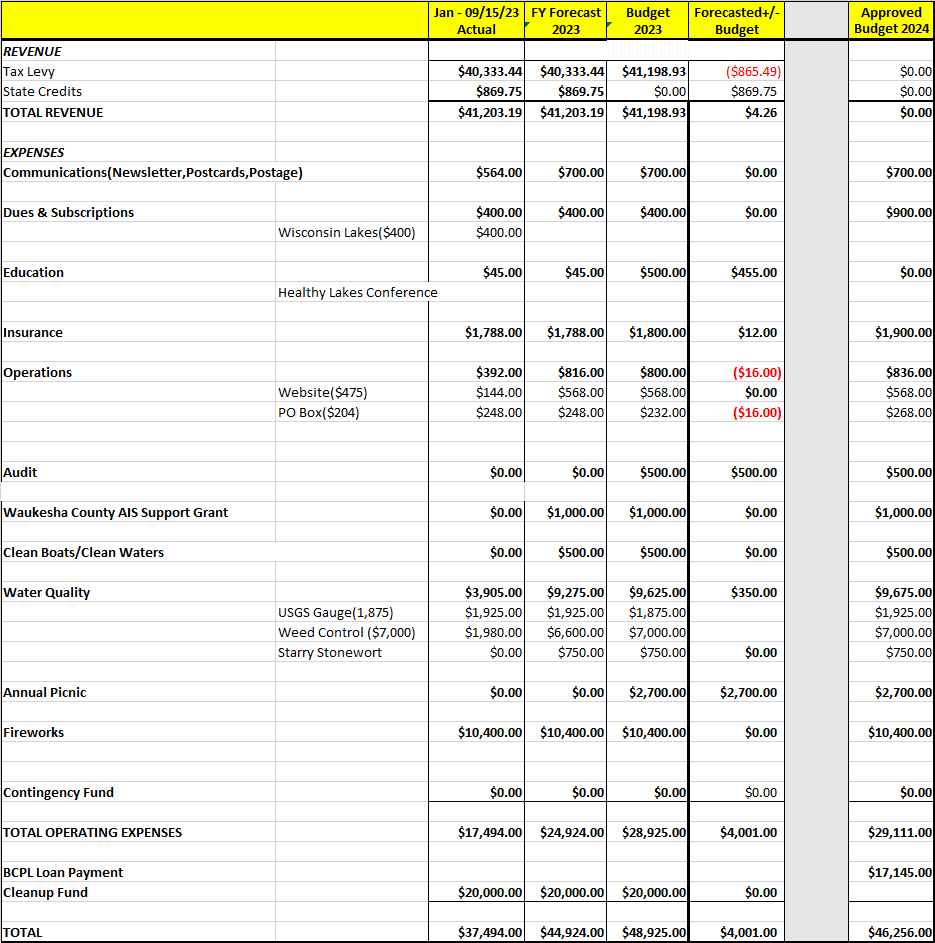Click the Tax Levy row label

tap(29, 72)
